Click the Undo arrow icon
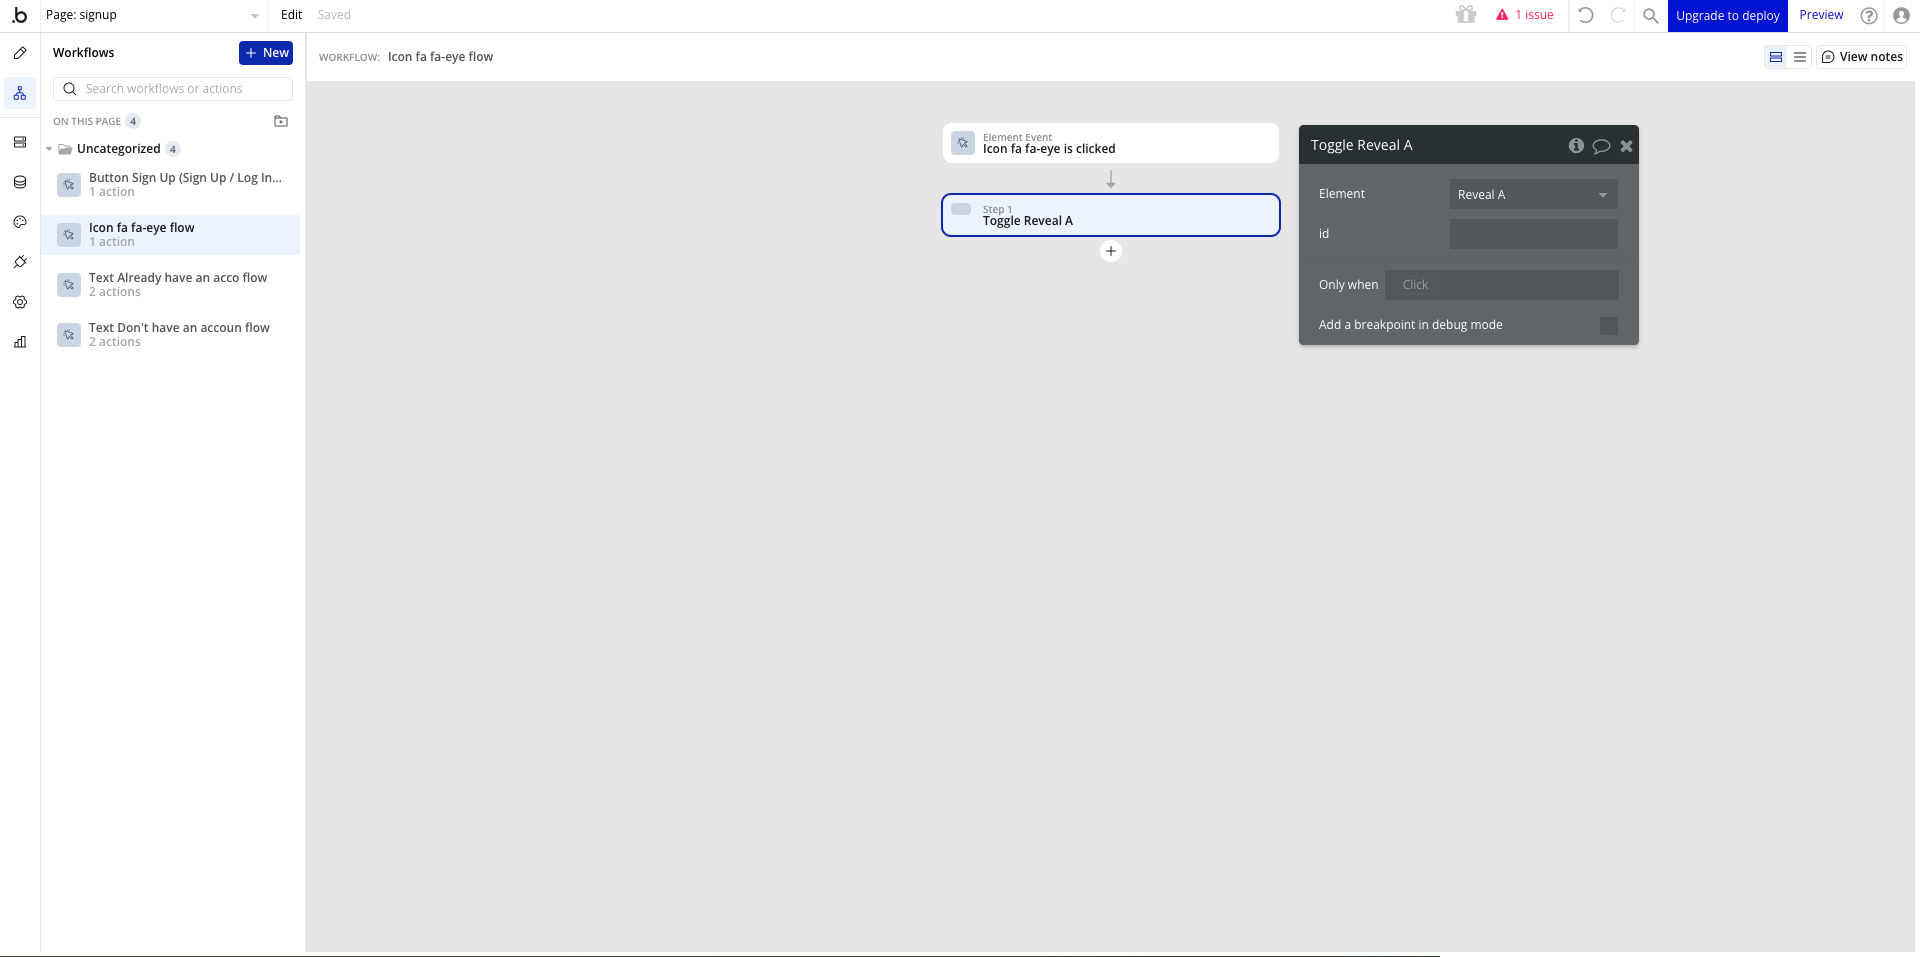Image resolution: width=1920 pixels, height=957 pixels. (x=1585, y=15)
